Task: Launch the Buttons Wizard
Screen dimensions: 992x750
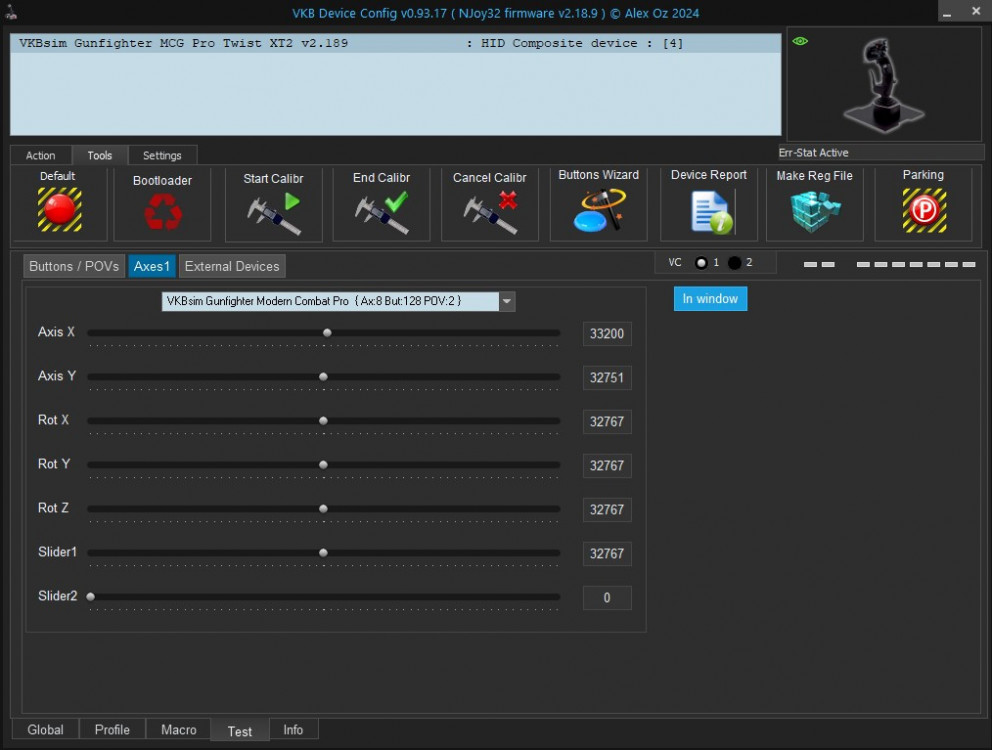Action: [597, 210]
